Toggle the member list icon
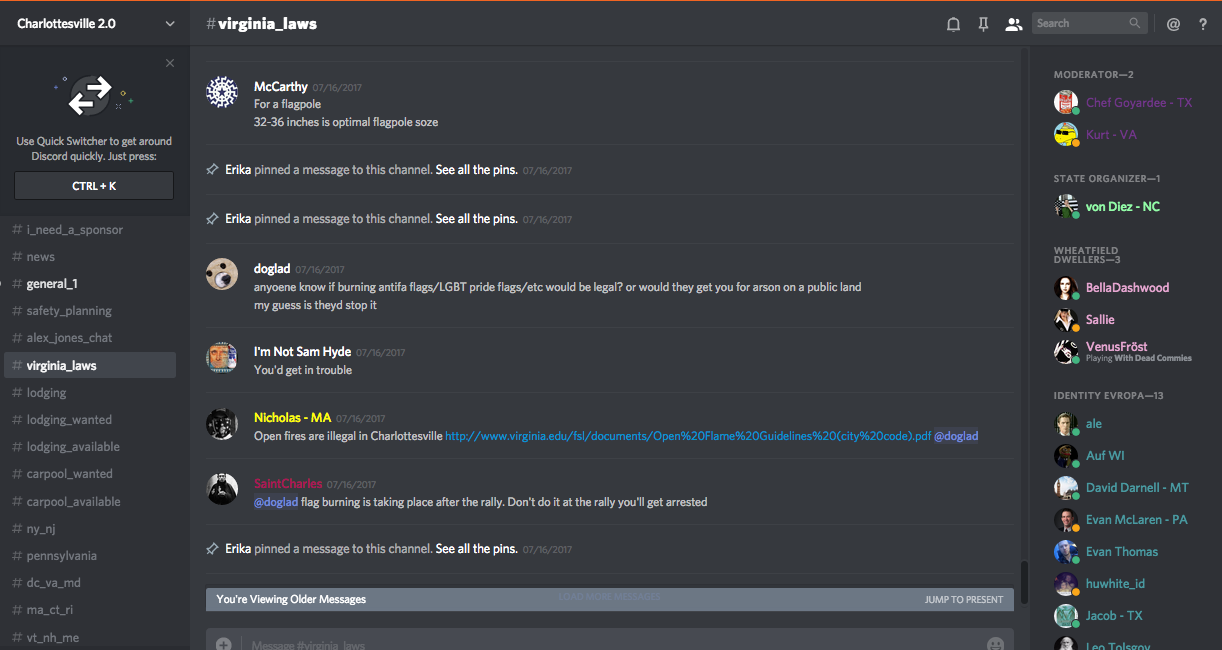The height and width of the screenshot is (650, 1222). point(1013,24)
